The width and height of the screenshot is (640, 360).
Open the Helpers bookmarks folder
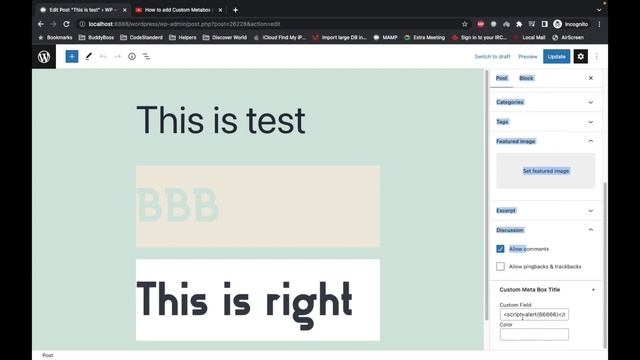tap(183, 37)
